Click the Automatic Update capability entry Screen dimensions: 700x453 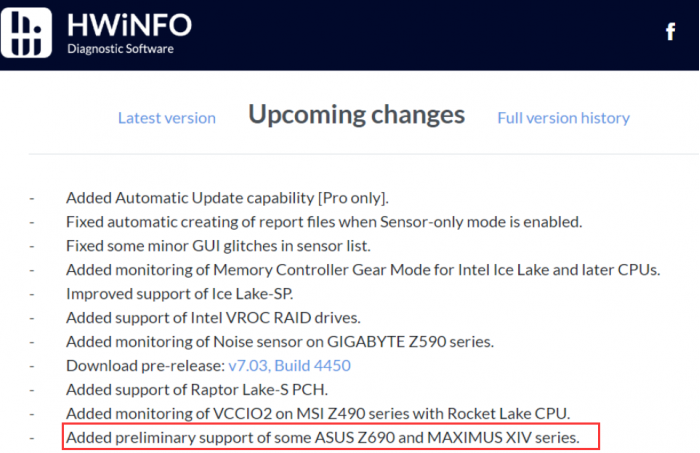pos(227,197)
